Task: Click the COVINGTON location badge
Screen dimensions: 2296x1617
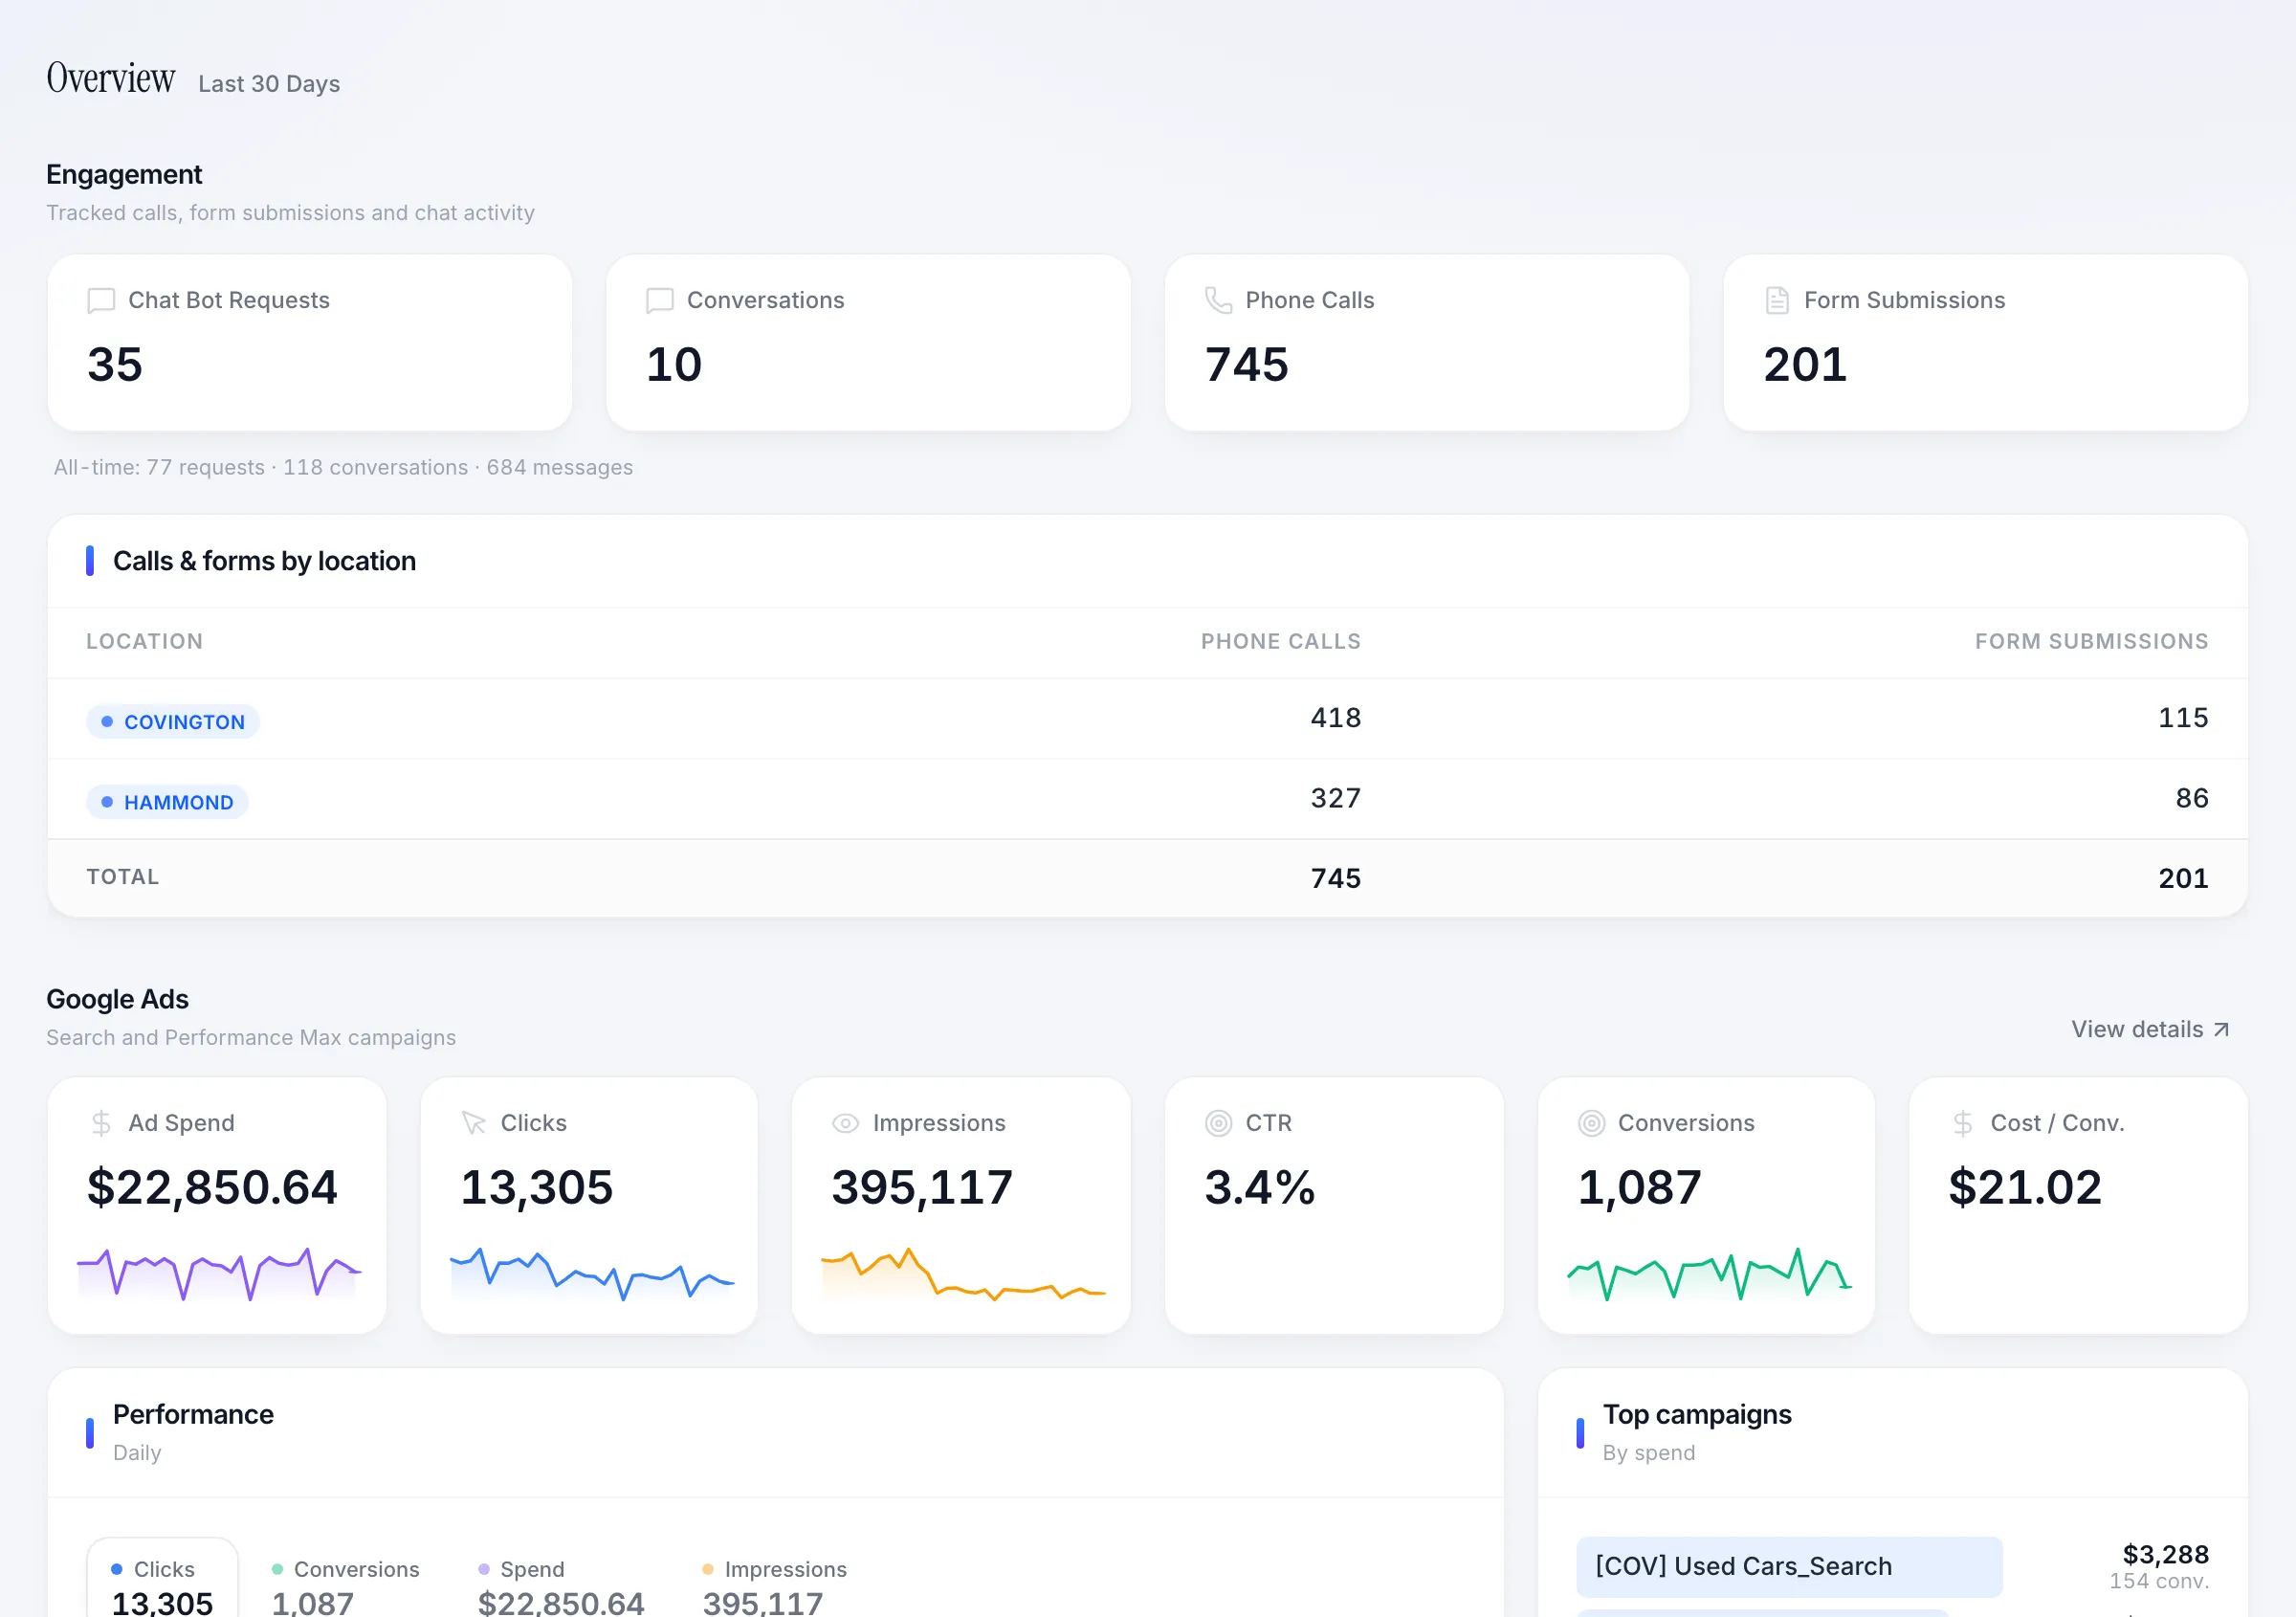Action: [x=173, y=721]
